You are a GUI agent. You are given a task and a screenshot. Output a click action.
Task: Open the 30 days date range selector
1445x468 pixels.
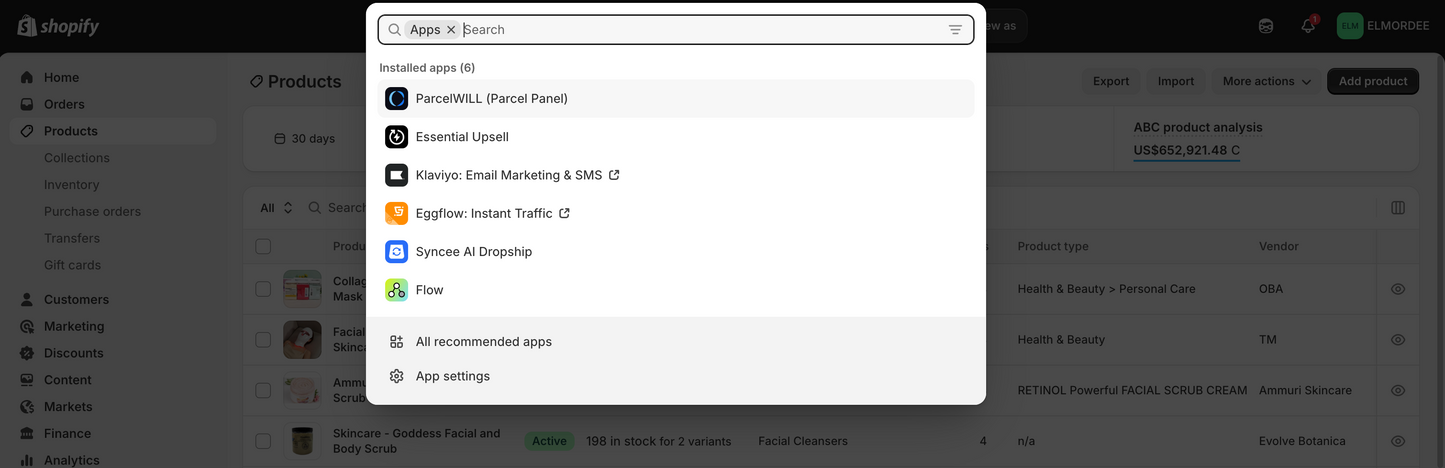click(x=305, y=139)
